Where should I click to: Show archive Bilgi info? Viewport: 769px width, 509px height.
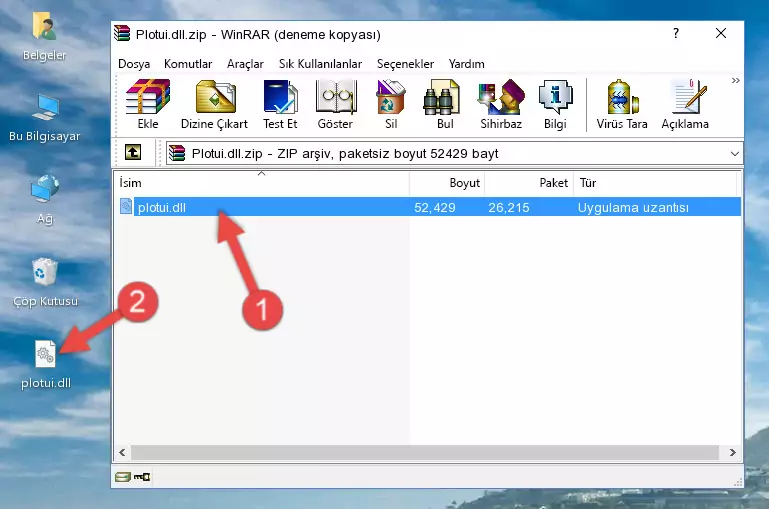click(x=555, y=104)
